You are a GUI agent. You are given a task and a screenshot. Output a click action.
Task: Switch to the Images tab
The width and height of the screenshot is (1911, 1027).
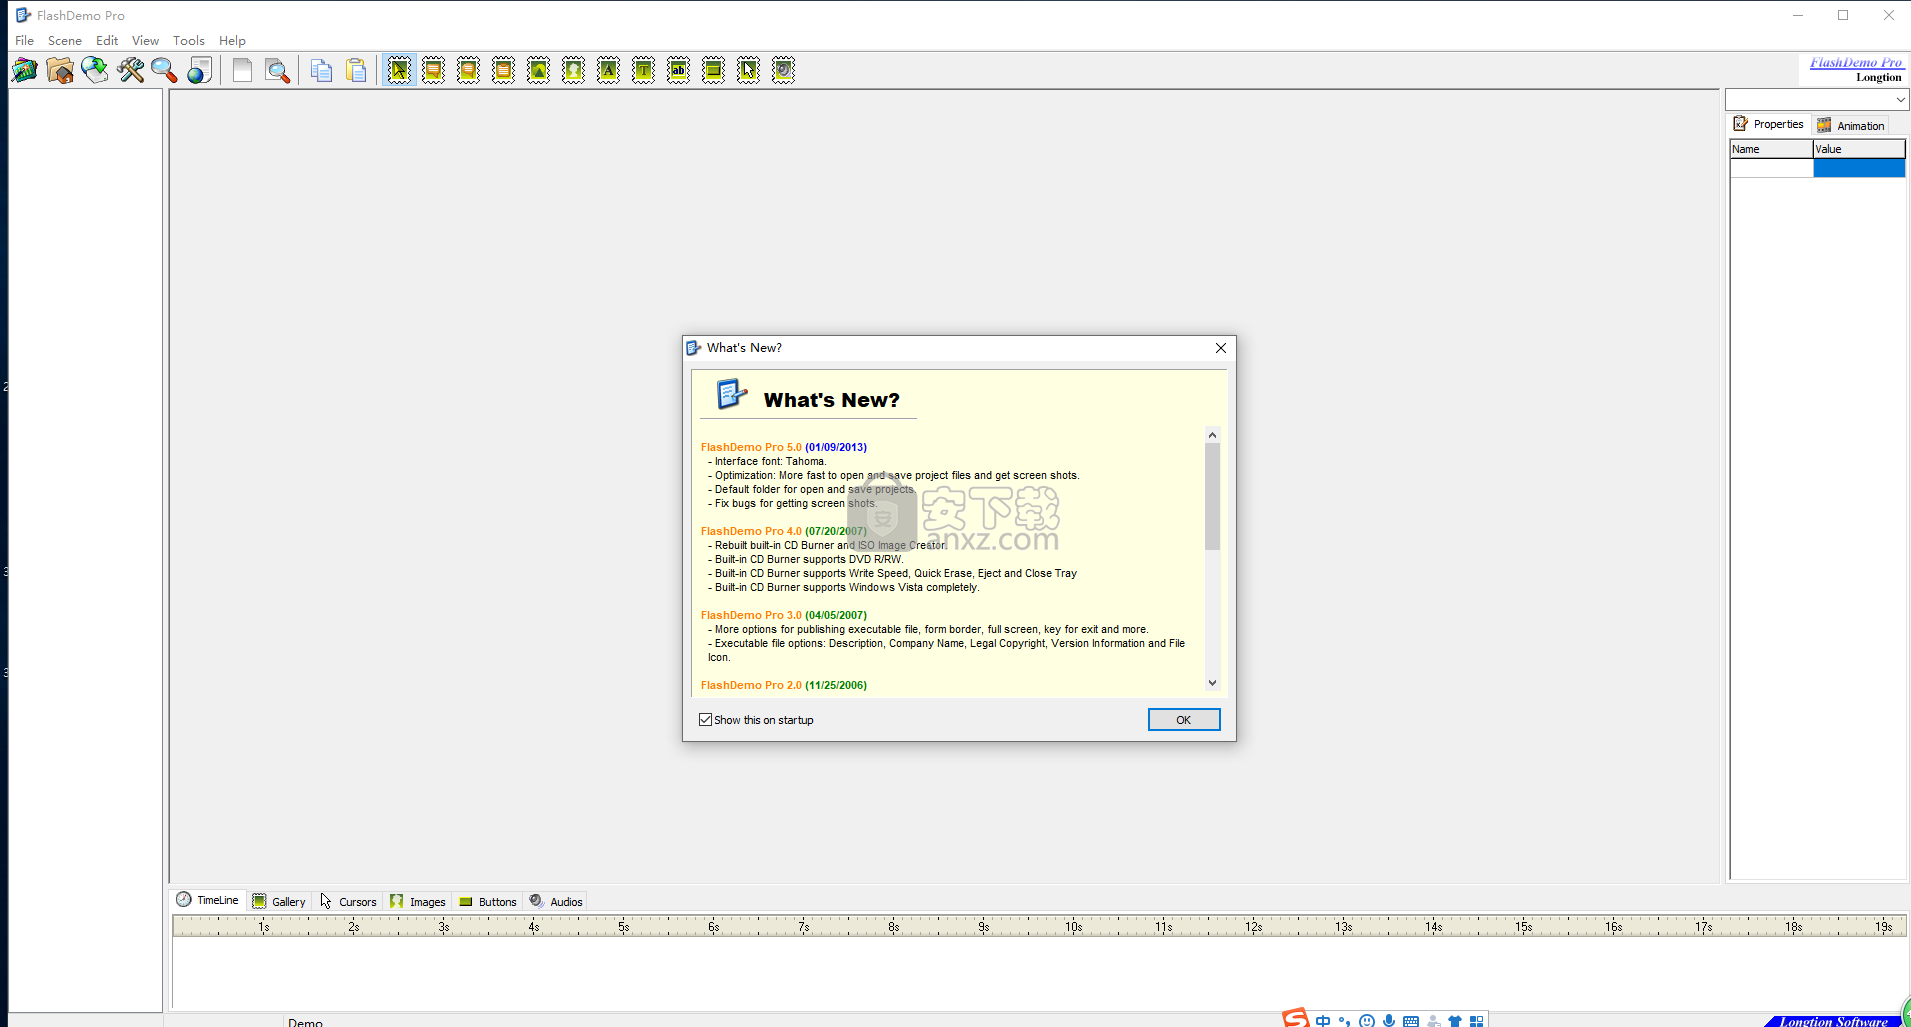click(x=418, y=901)
